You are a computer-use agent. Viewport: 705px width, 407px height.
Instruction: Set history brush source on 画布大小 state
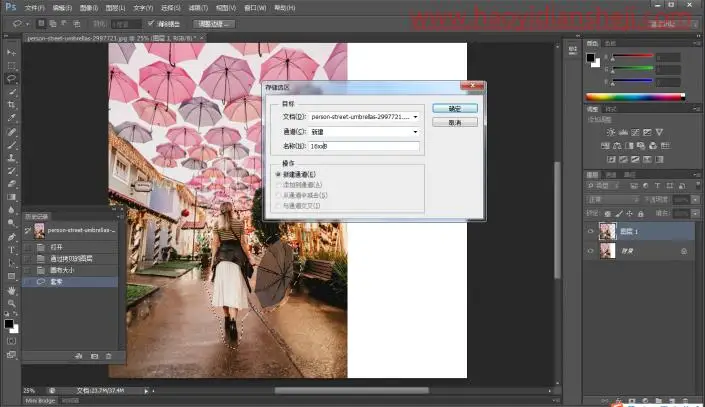tap(28, 270)
